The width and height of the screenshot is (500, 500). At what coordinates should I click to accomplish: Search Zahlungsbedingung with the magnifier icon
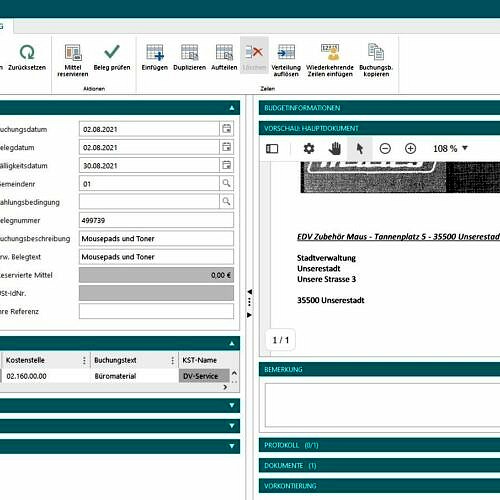[x=227, y=201]
